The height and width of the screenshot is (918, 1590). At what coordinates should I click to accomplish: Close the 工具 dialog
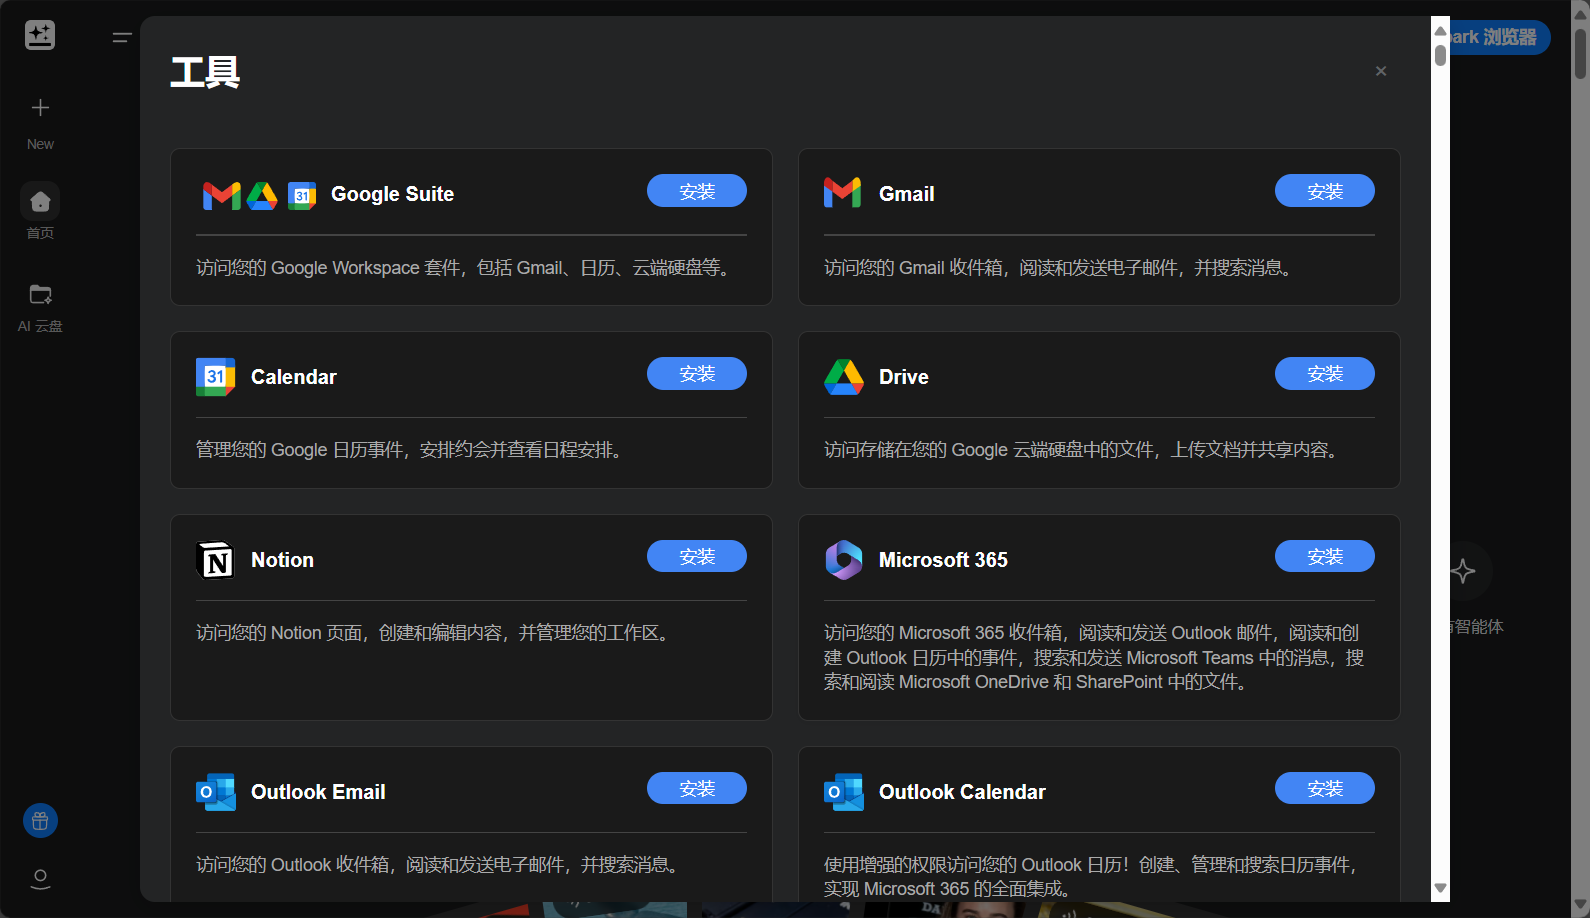[1381, 71]
